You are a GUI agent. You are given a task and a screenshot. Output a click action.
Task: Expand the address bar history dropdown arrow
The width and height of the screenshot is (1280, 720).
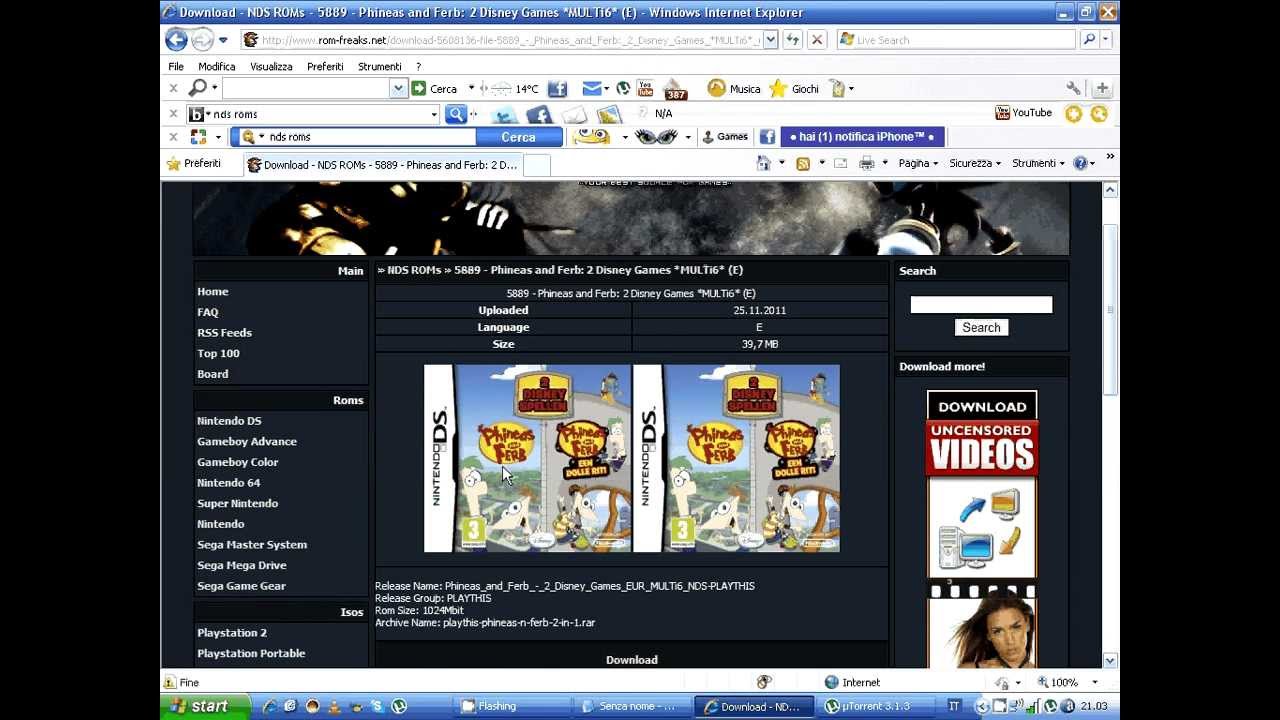pyautogui.click(x=771, y=40)
